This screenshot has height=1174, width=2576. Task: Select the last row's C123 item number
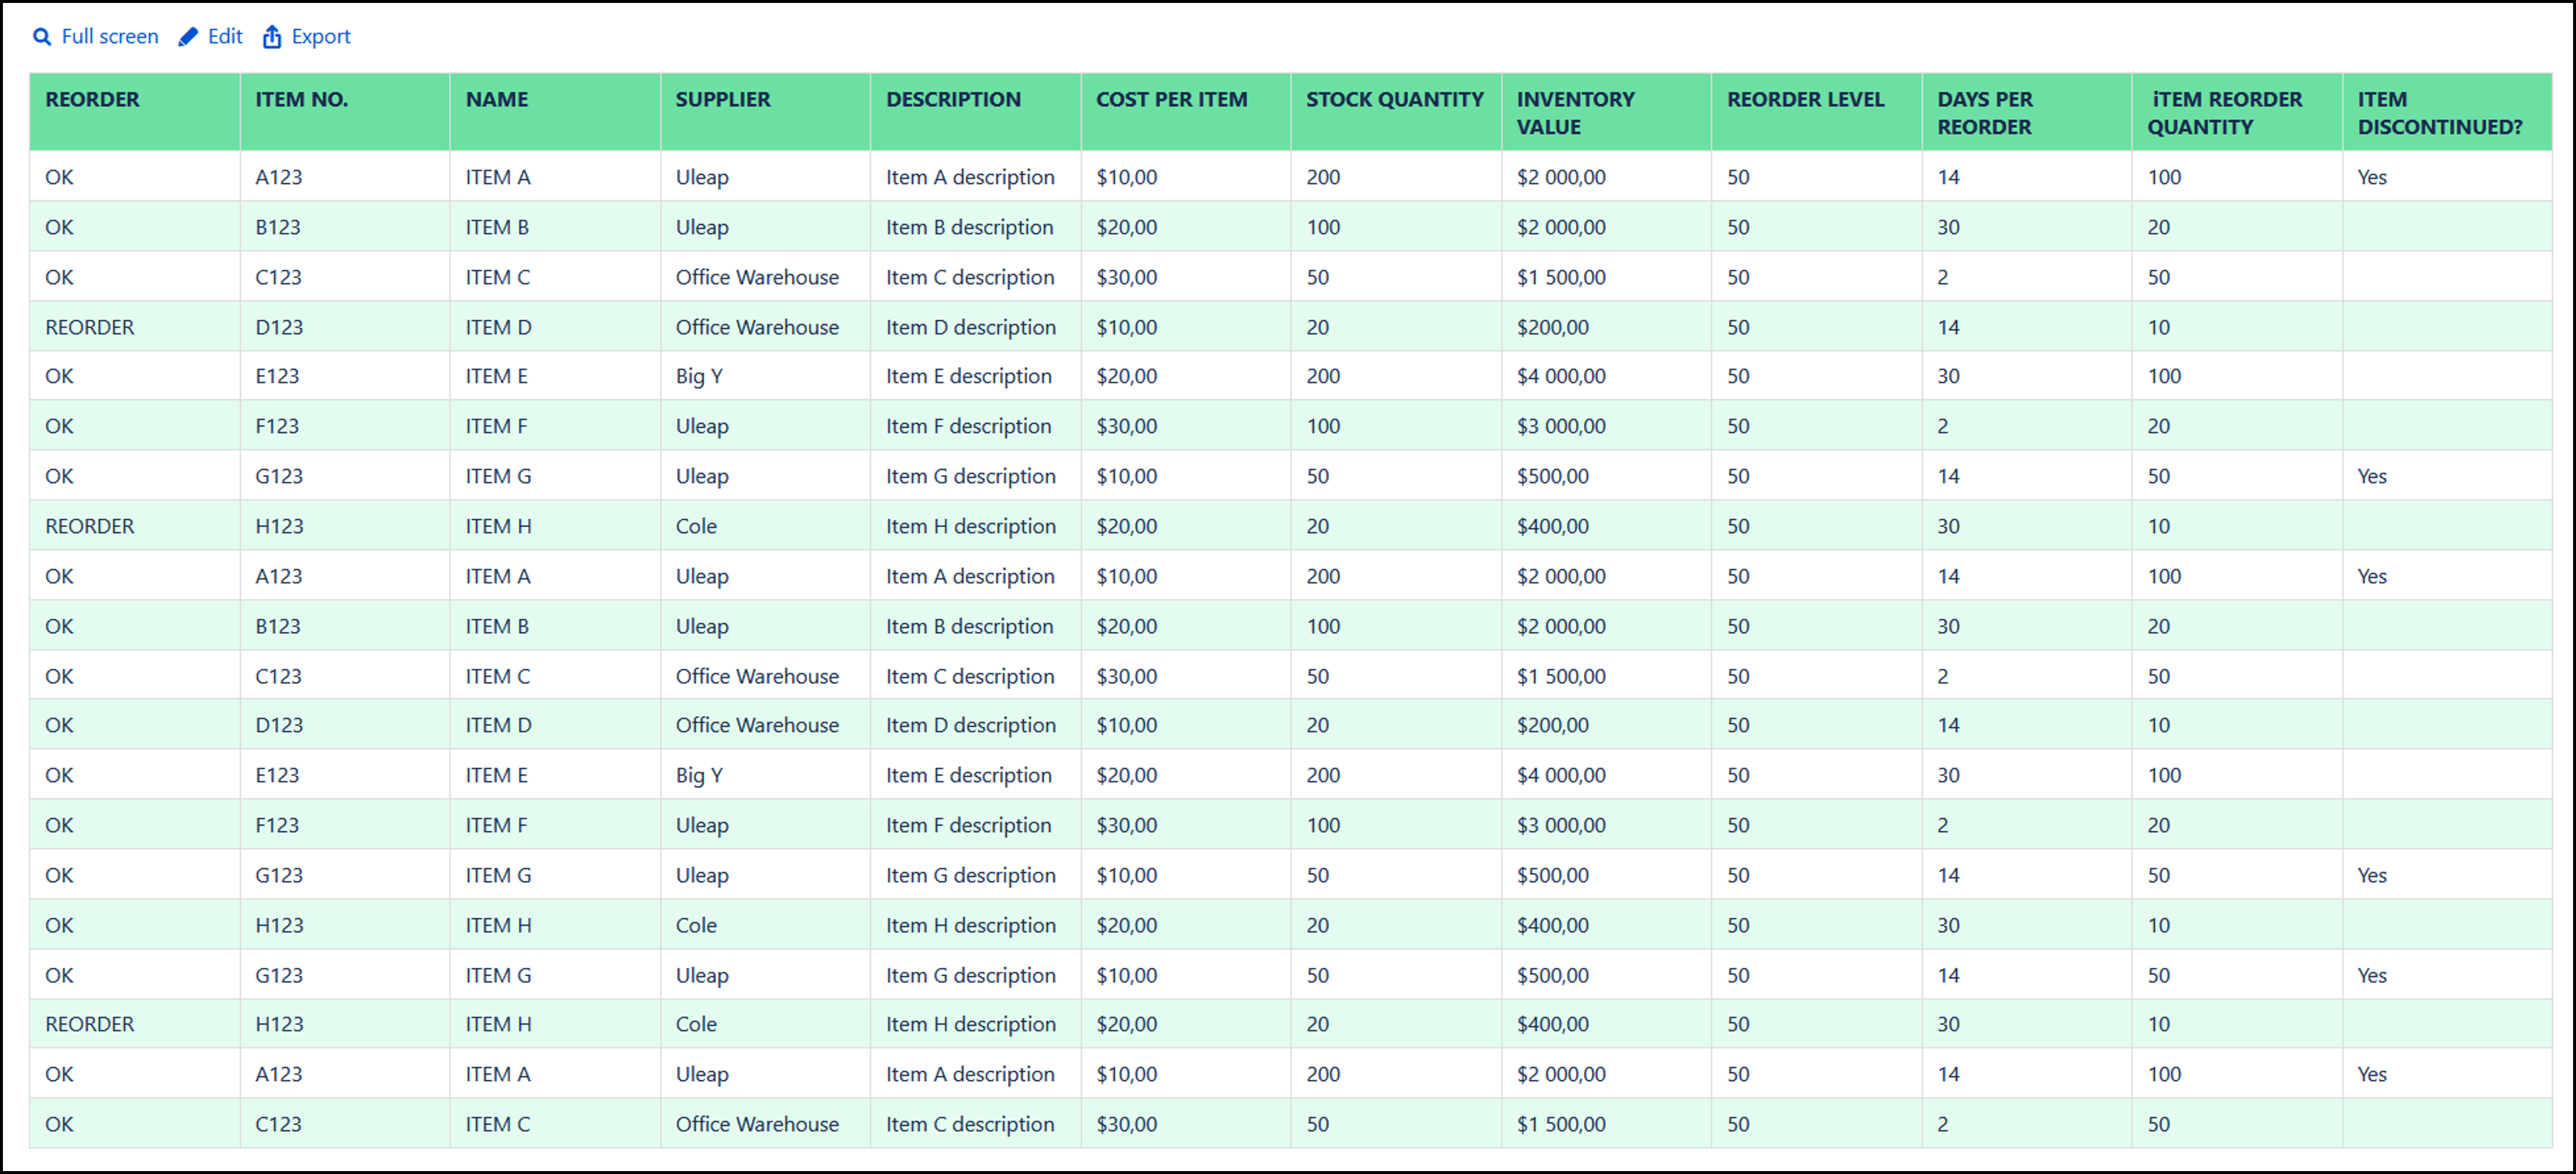point(278,1124)
